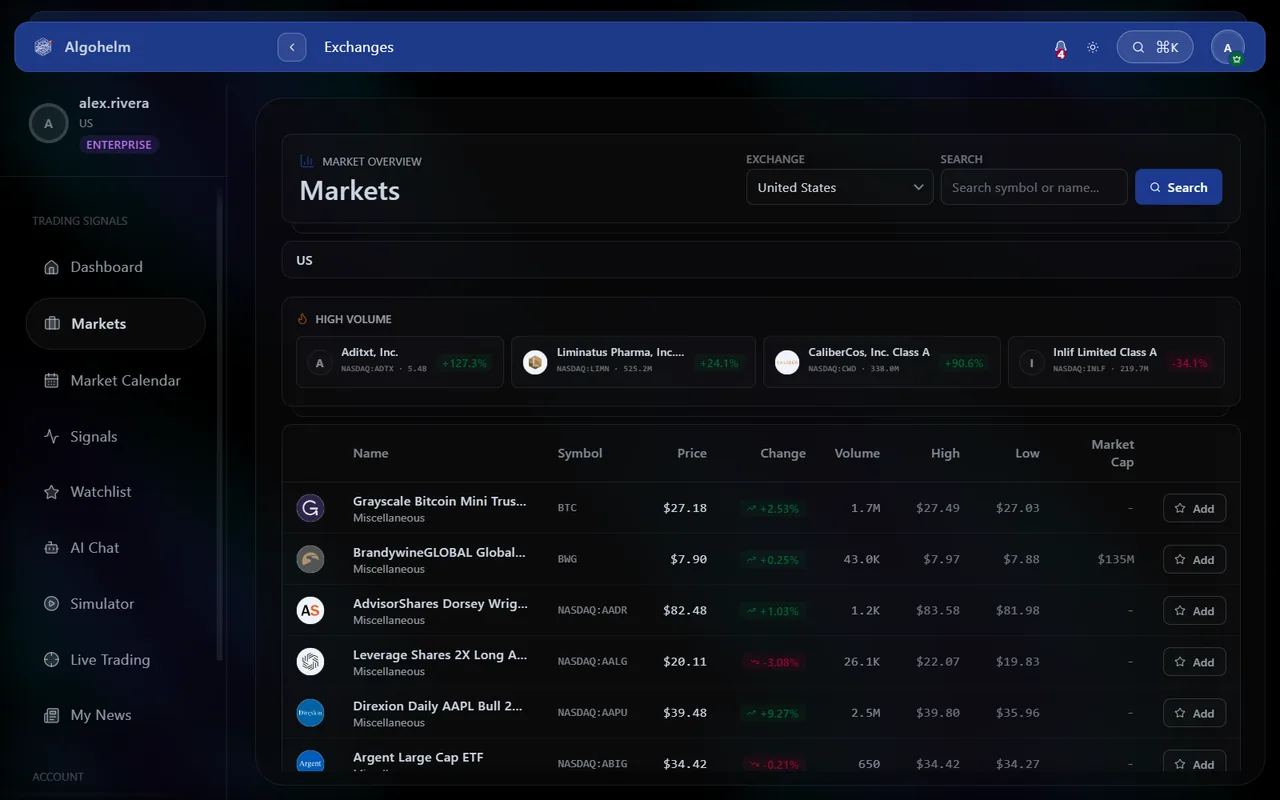Click the NASDAQ:AADR symbol cell
This screenshot has height=800, width=1280.
(592, 610)
